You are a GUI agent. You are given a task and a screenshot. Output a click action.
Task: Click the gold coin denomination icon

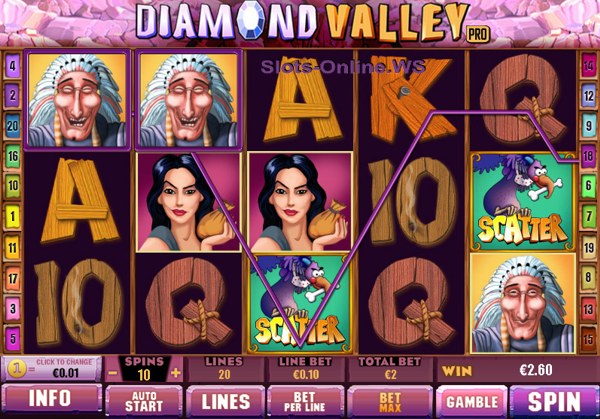click(16, 368)
